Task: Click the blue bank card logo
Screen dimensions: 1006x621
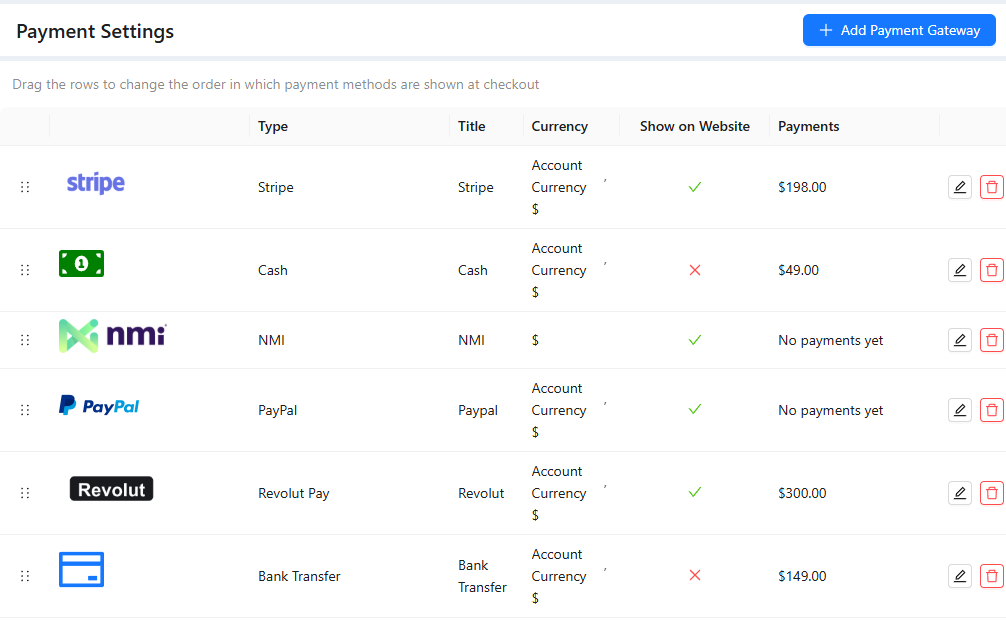Action: click(x=81, y=570)
